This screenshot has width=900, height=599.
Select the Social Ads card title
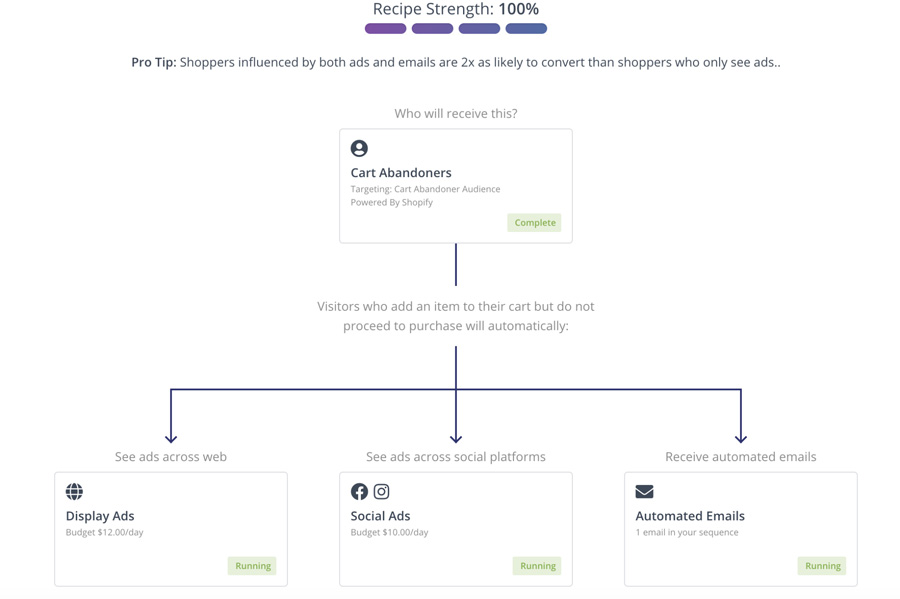tap(380, 516)
